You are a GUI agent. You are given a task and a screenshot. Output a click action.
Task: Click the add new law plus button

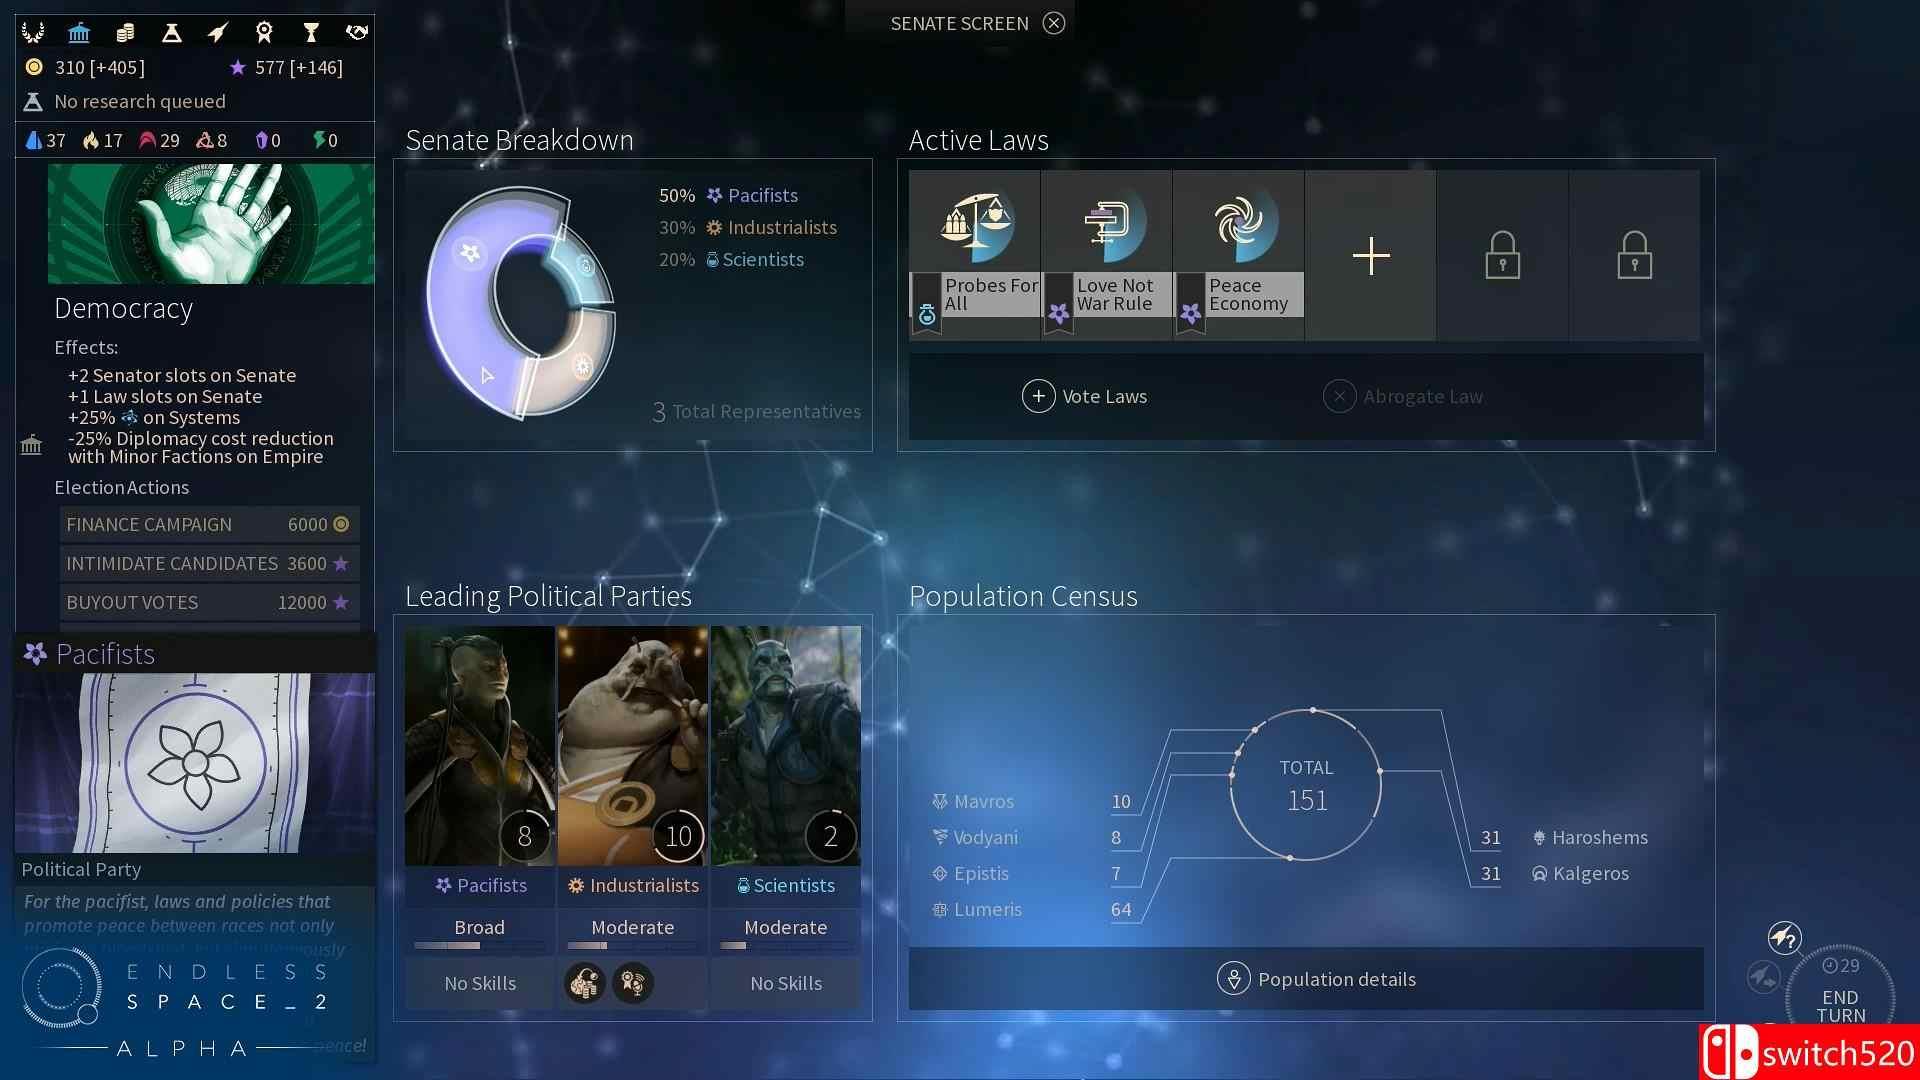pos(1371,253)
